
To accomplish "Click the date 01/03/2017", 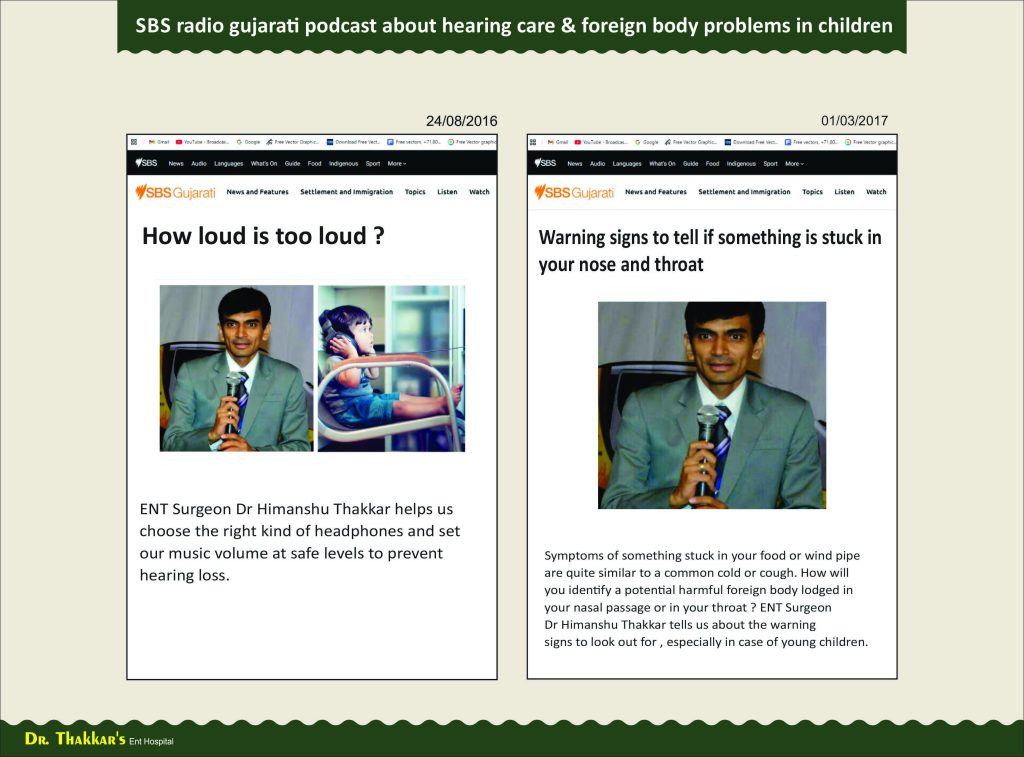I will 854,121.
